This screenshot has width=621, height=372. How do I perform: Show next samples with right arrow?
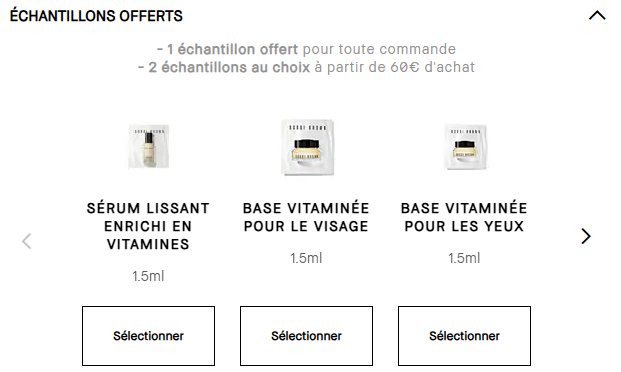(x=586, y=236)
